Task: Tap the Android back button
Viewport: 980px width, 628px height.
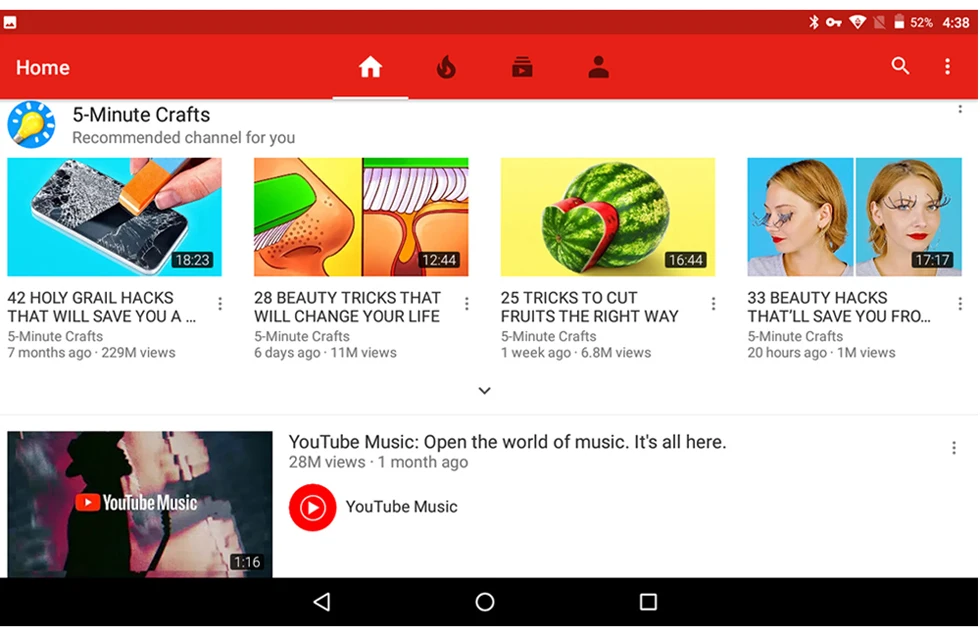Action: [x=322, y=602]
